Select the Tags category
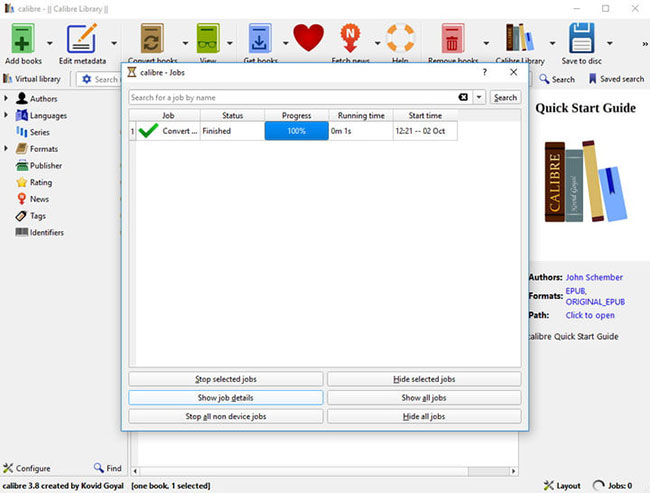Screen dimensions: 650x493 pyautogui.click(x=31, y=216)
